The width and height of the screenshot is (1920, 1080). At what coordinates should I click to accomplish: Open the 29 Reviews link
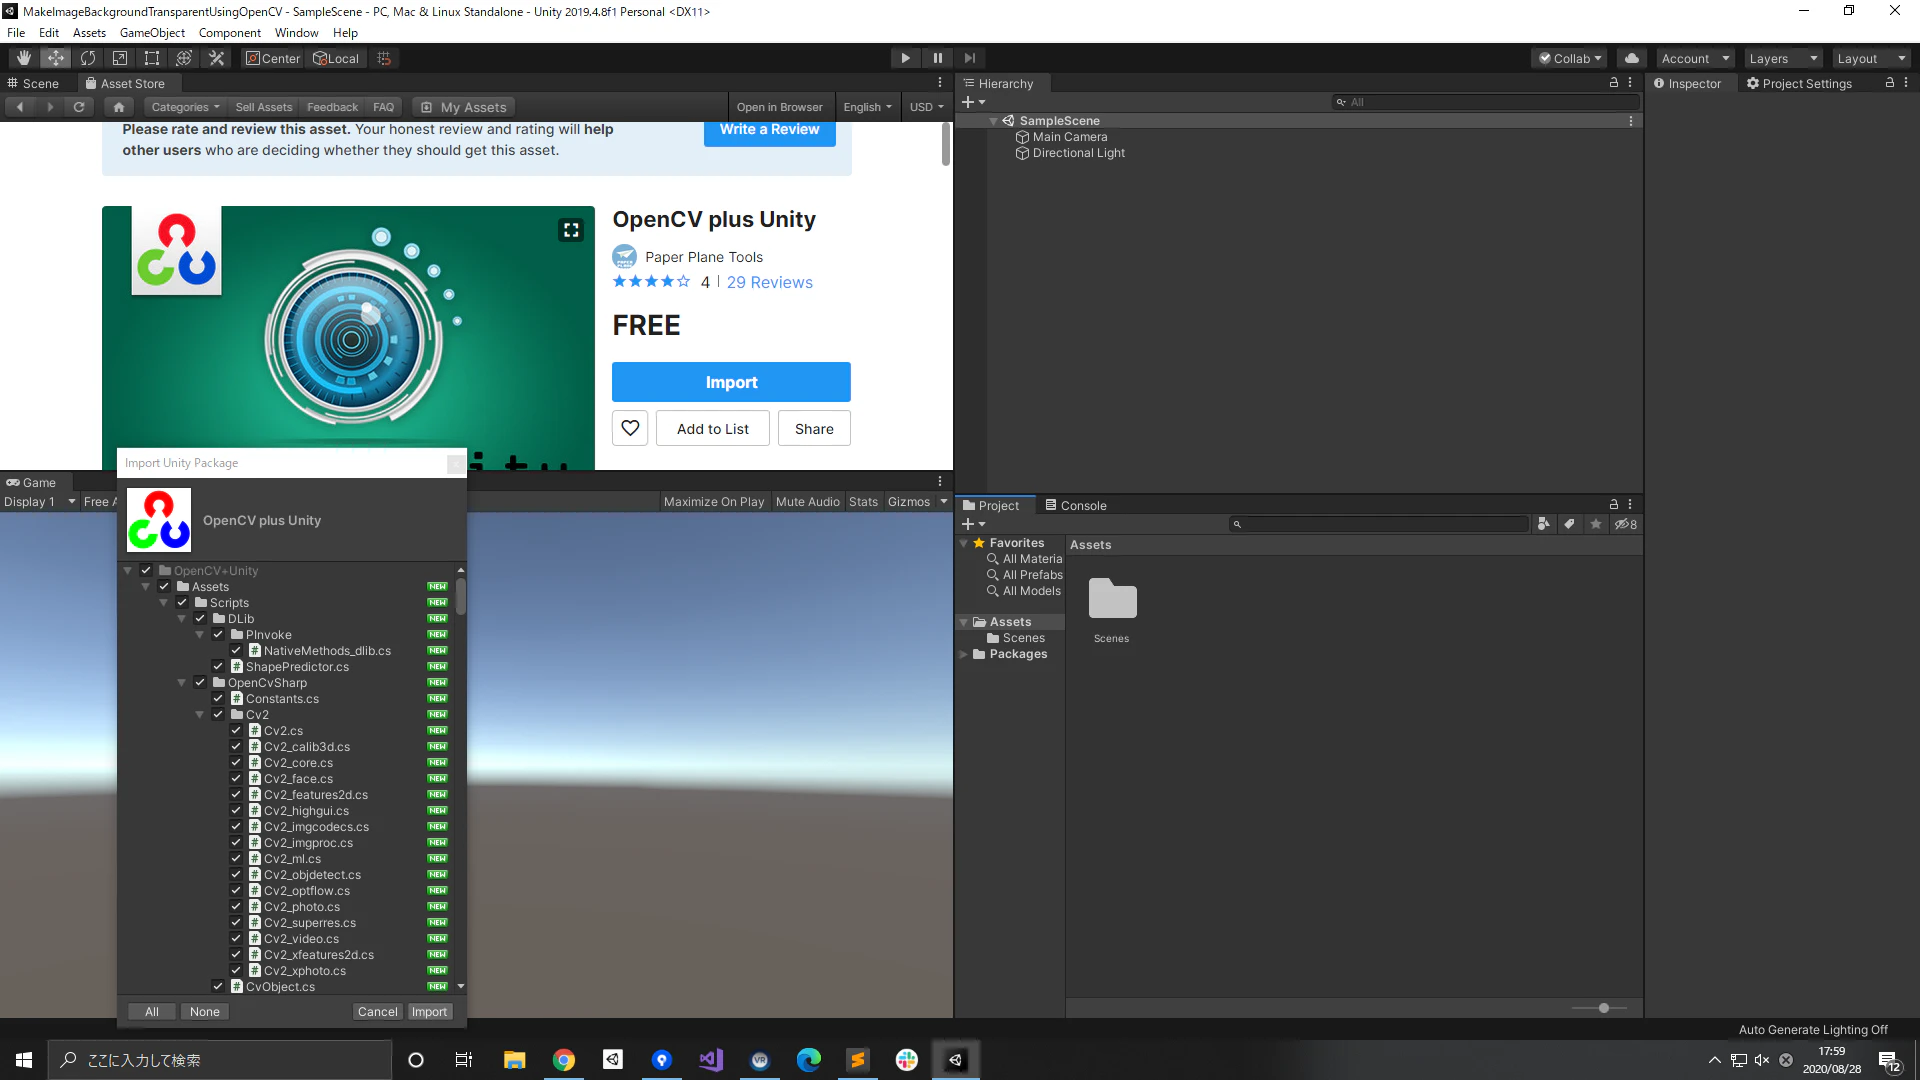(x=769, y=282)
